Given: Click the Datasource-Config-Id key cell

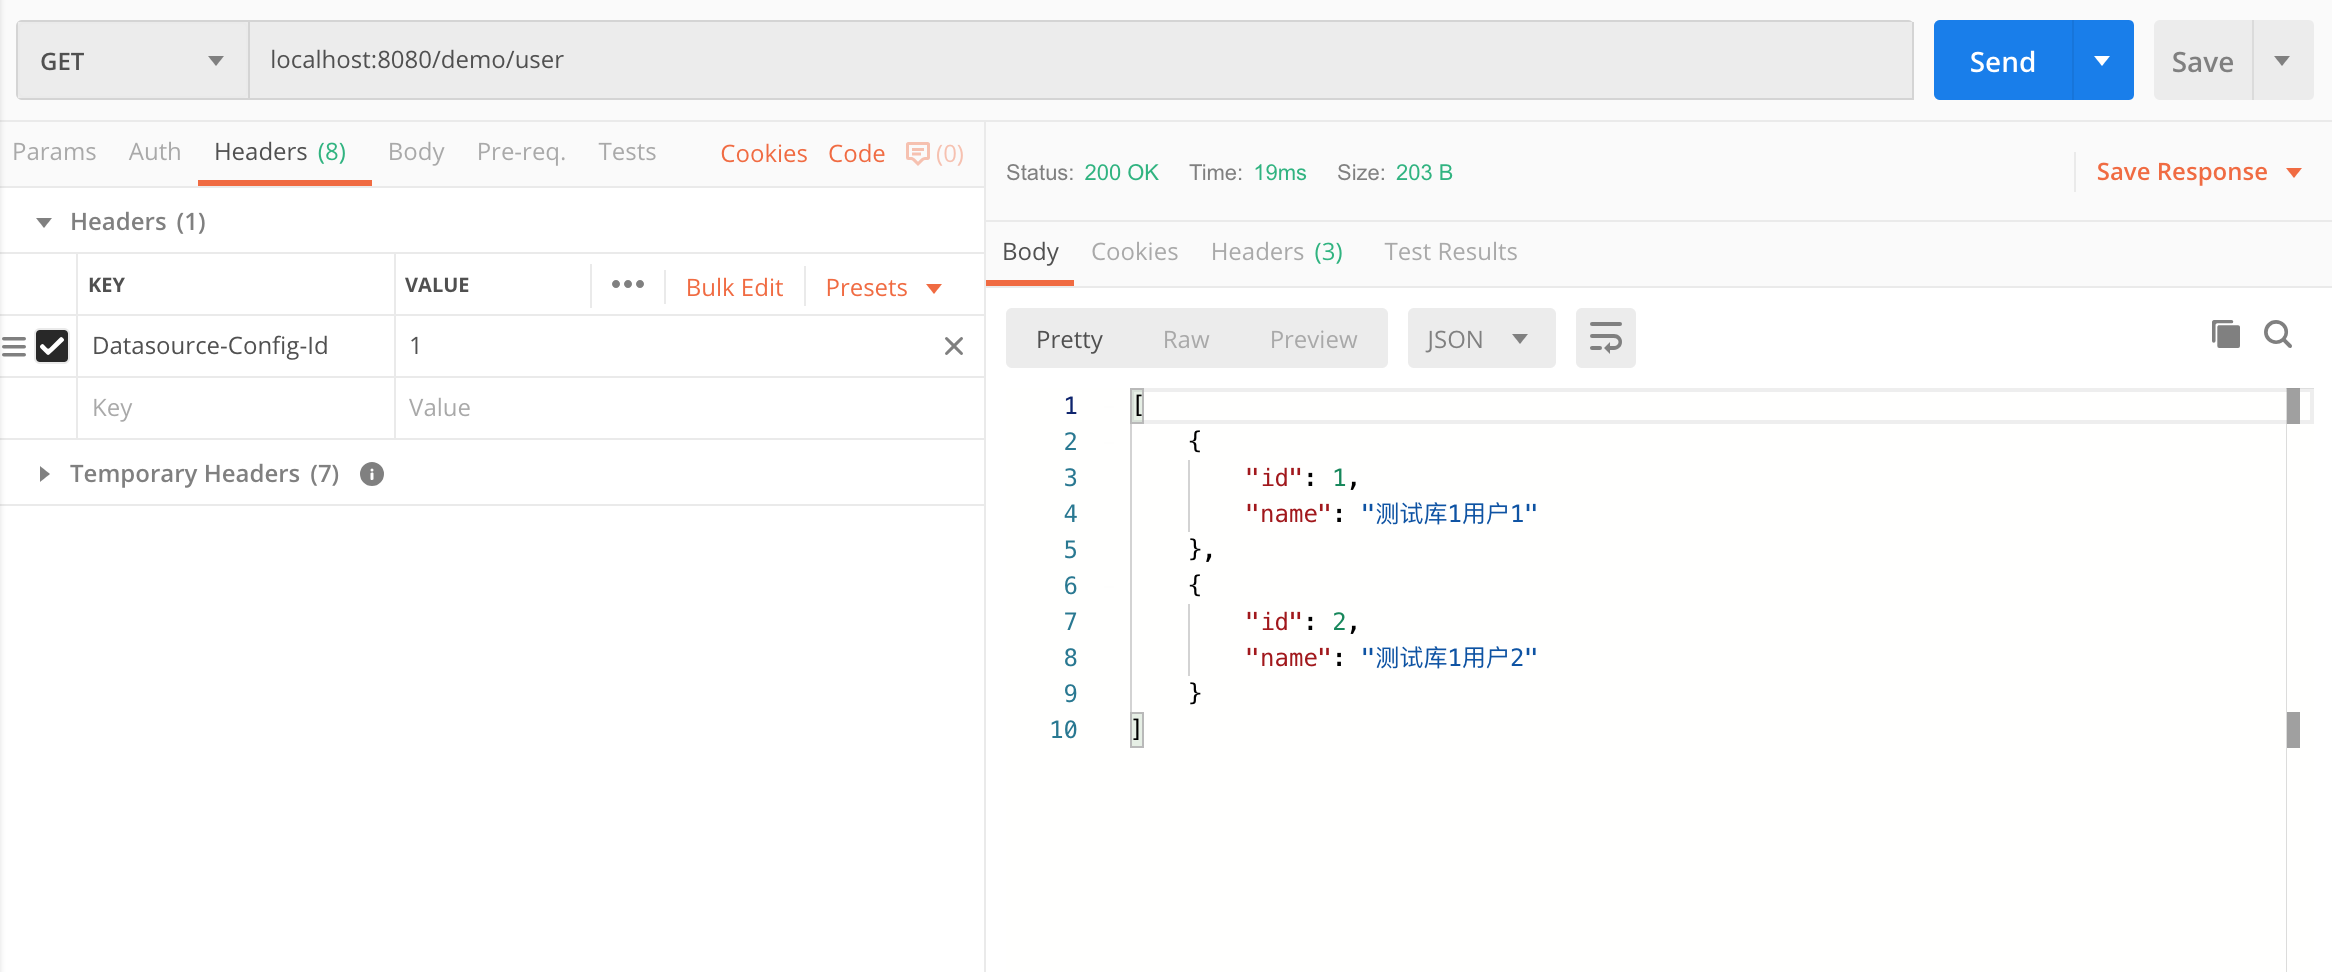Looking at the screenshot, I should (x=236, y=346).
